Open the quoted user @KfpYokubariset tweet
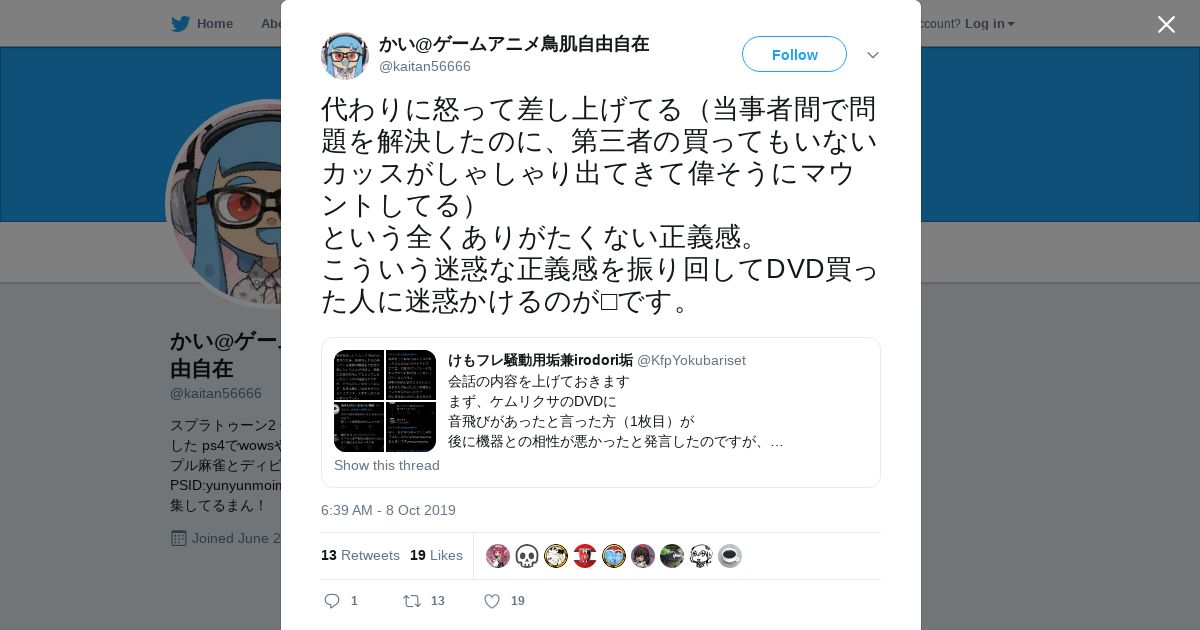 (x=601, y=412)
